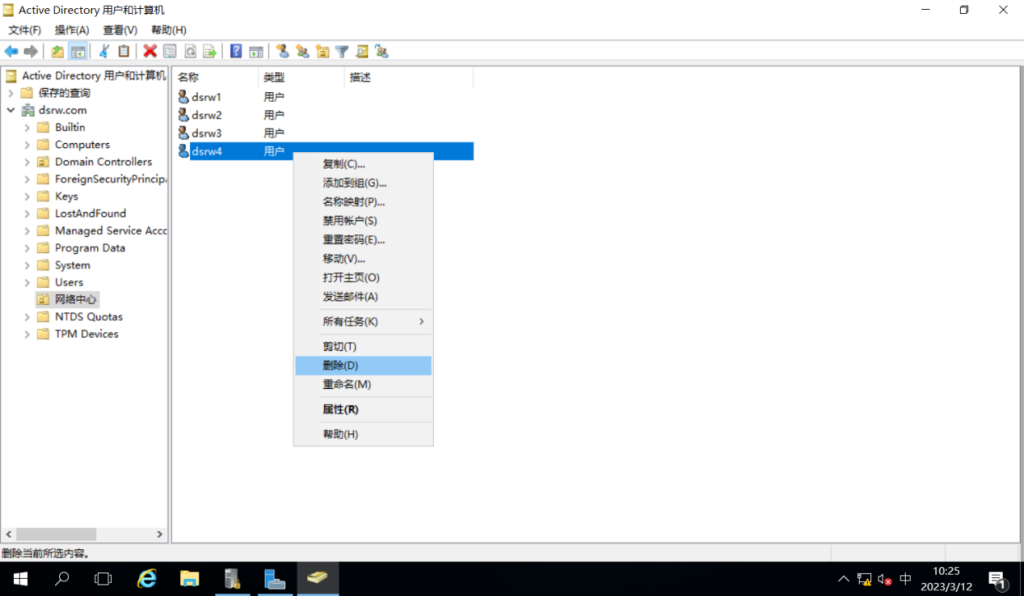Image resolution: width=1024 pixels, height=596 pixels.
Task: Open the 查看(V) menu
Action: [x=120, y=30]
